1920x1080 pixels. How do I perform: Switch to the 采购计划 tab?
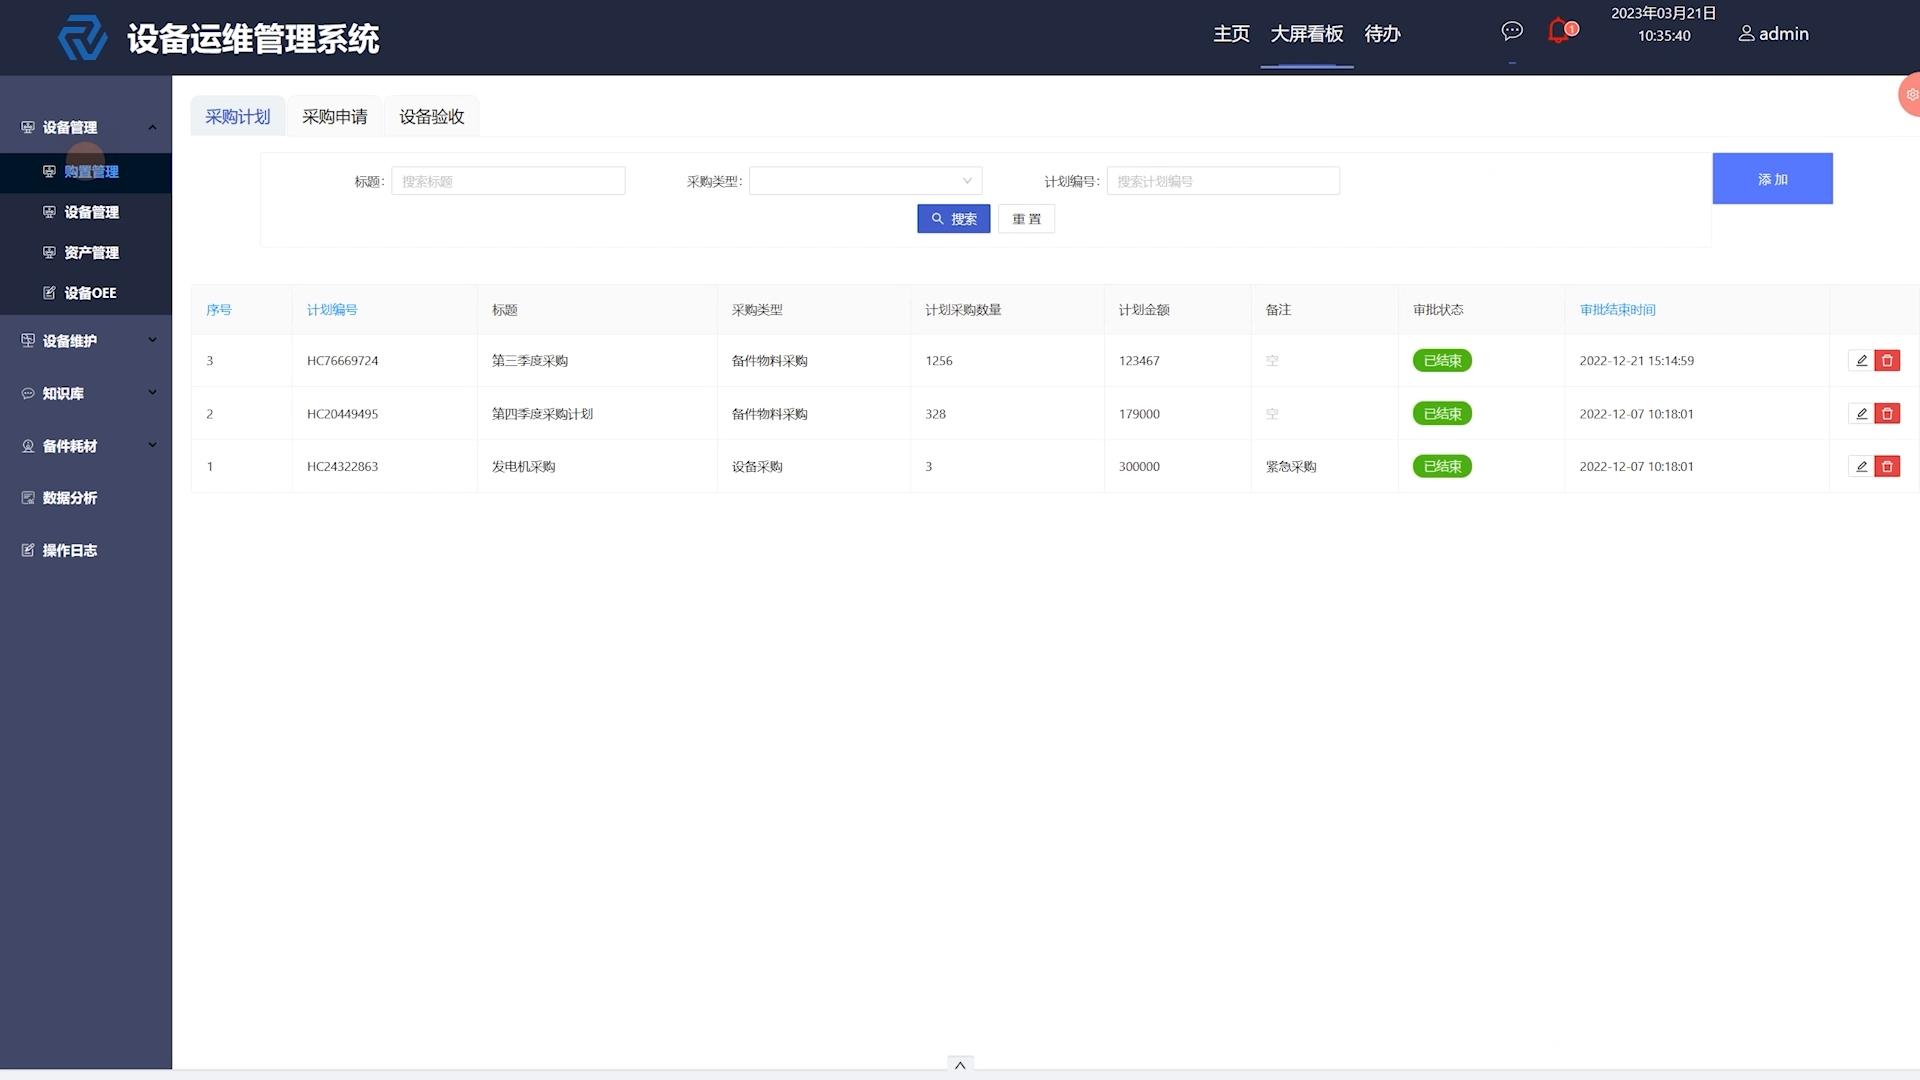click(x=238, y=117)
